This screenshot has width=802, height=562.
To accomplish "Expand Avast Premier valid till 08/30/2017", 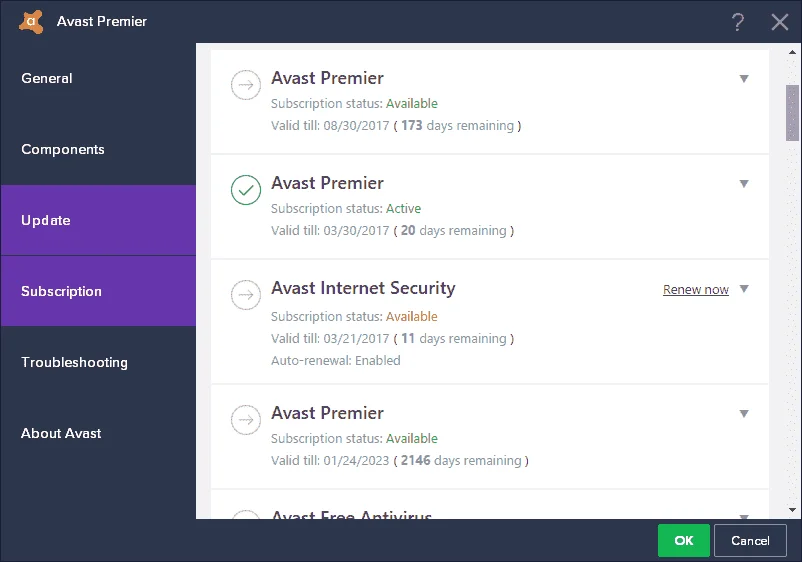I will (x=744, y=79).
